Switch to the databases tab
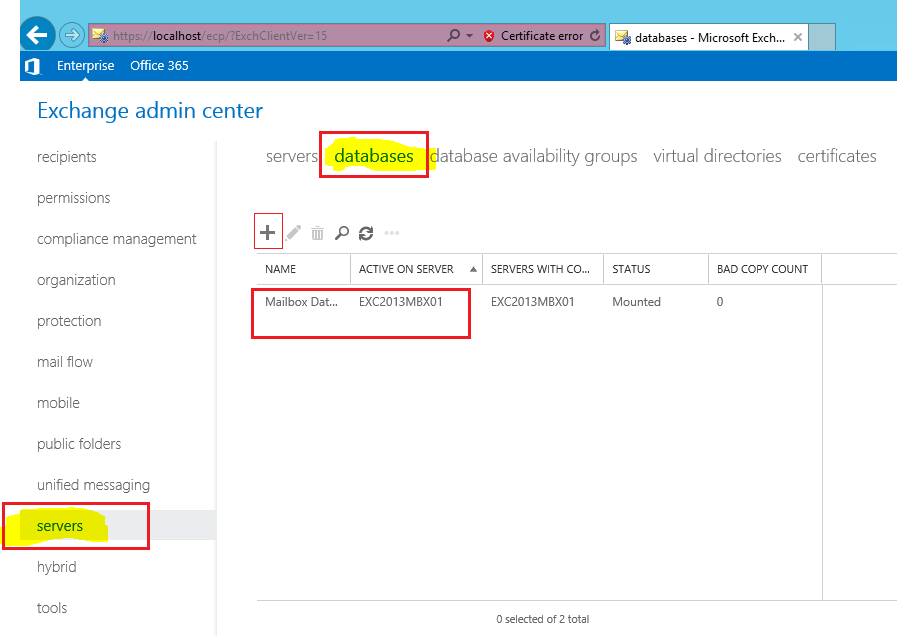The image size is (897, 637). pyautogui.click(x=374, y=156)
